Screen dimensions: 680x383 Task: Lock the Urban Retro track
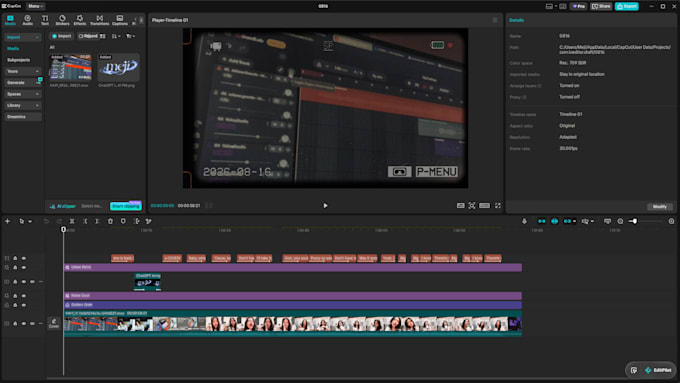tap(15, 268)
